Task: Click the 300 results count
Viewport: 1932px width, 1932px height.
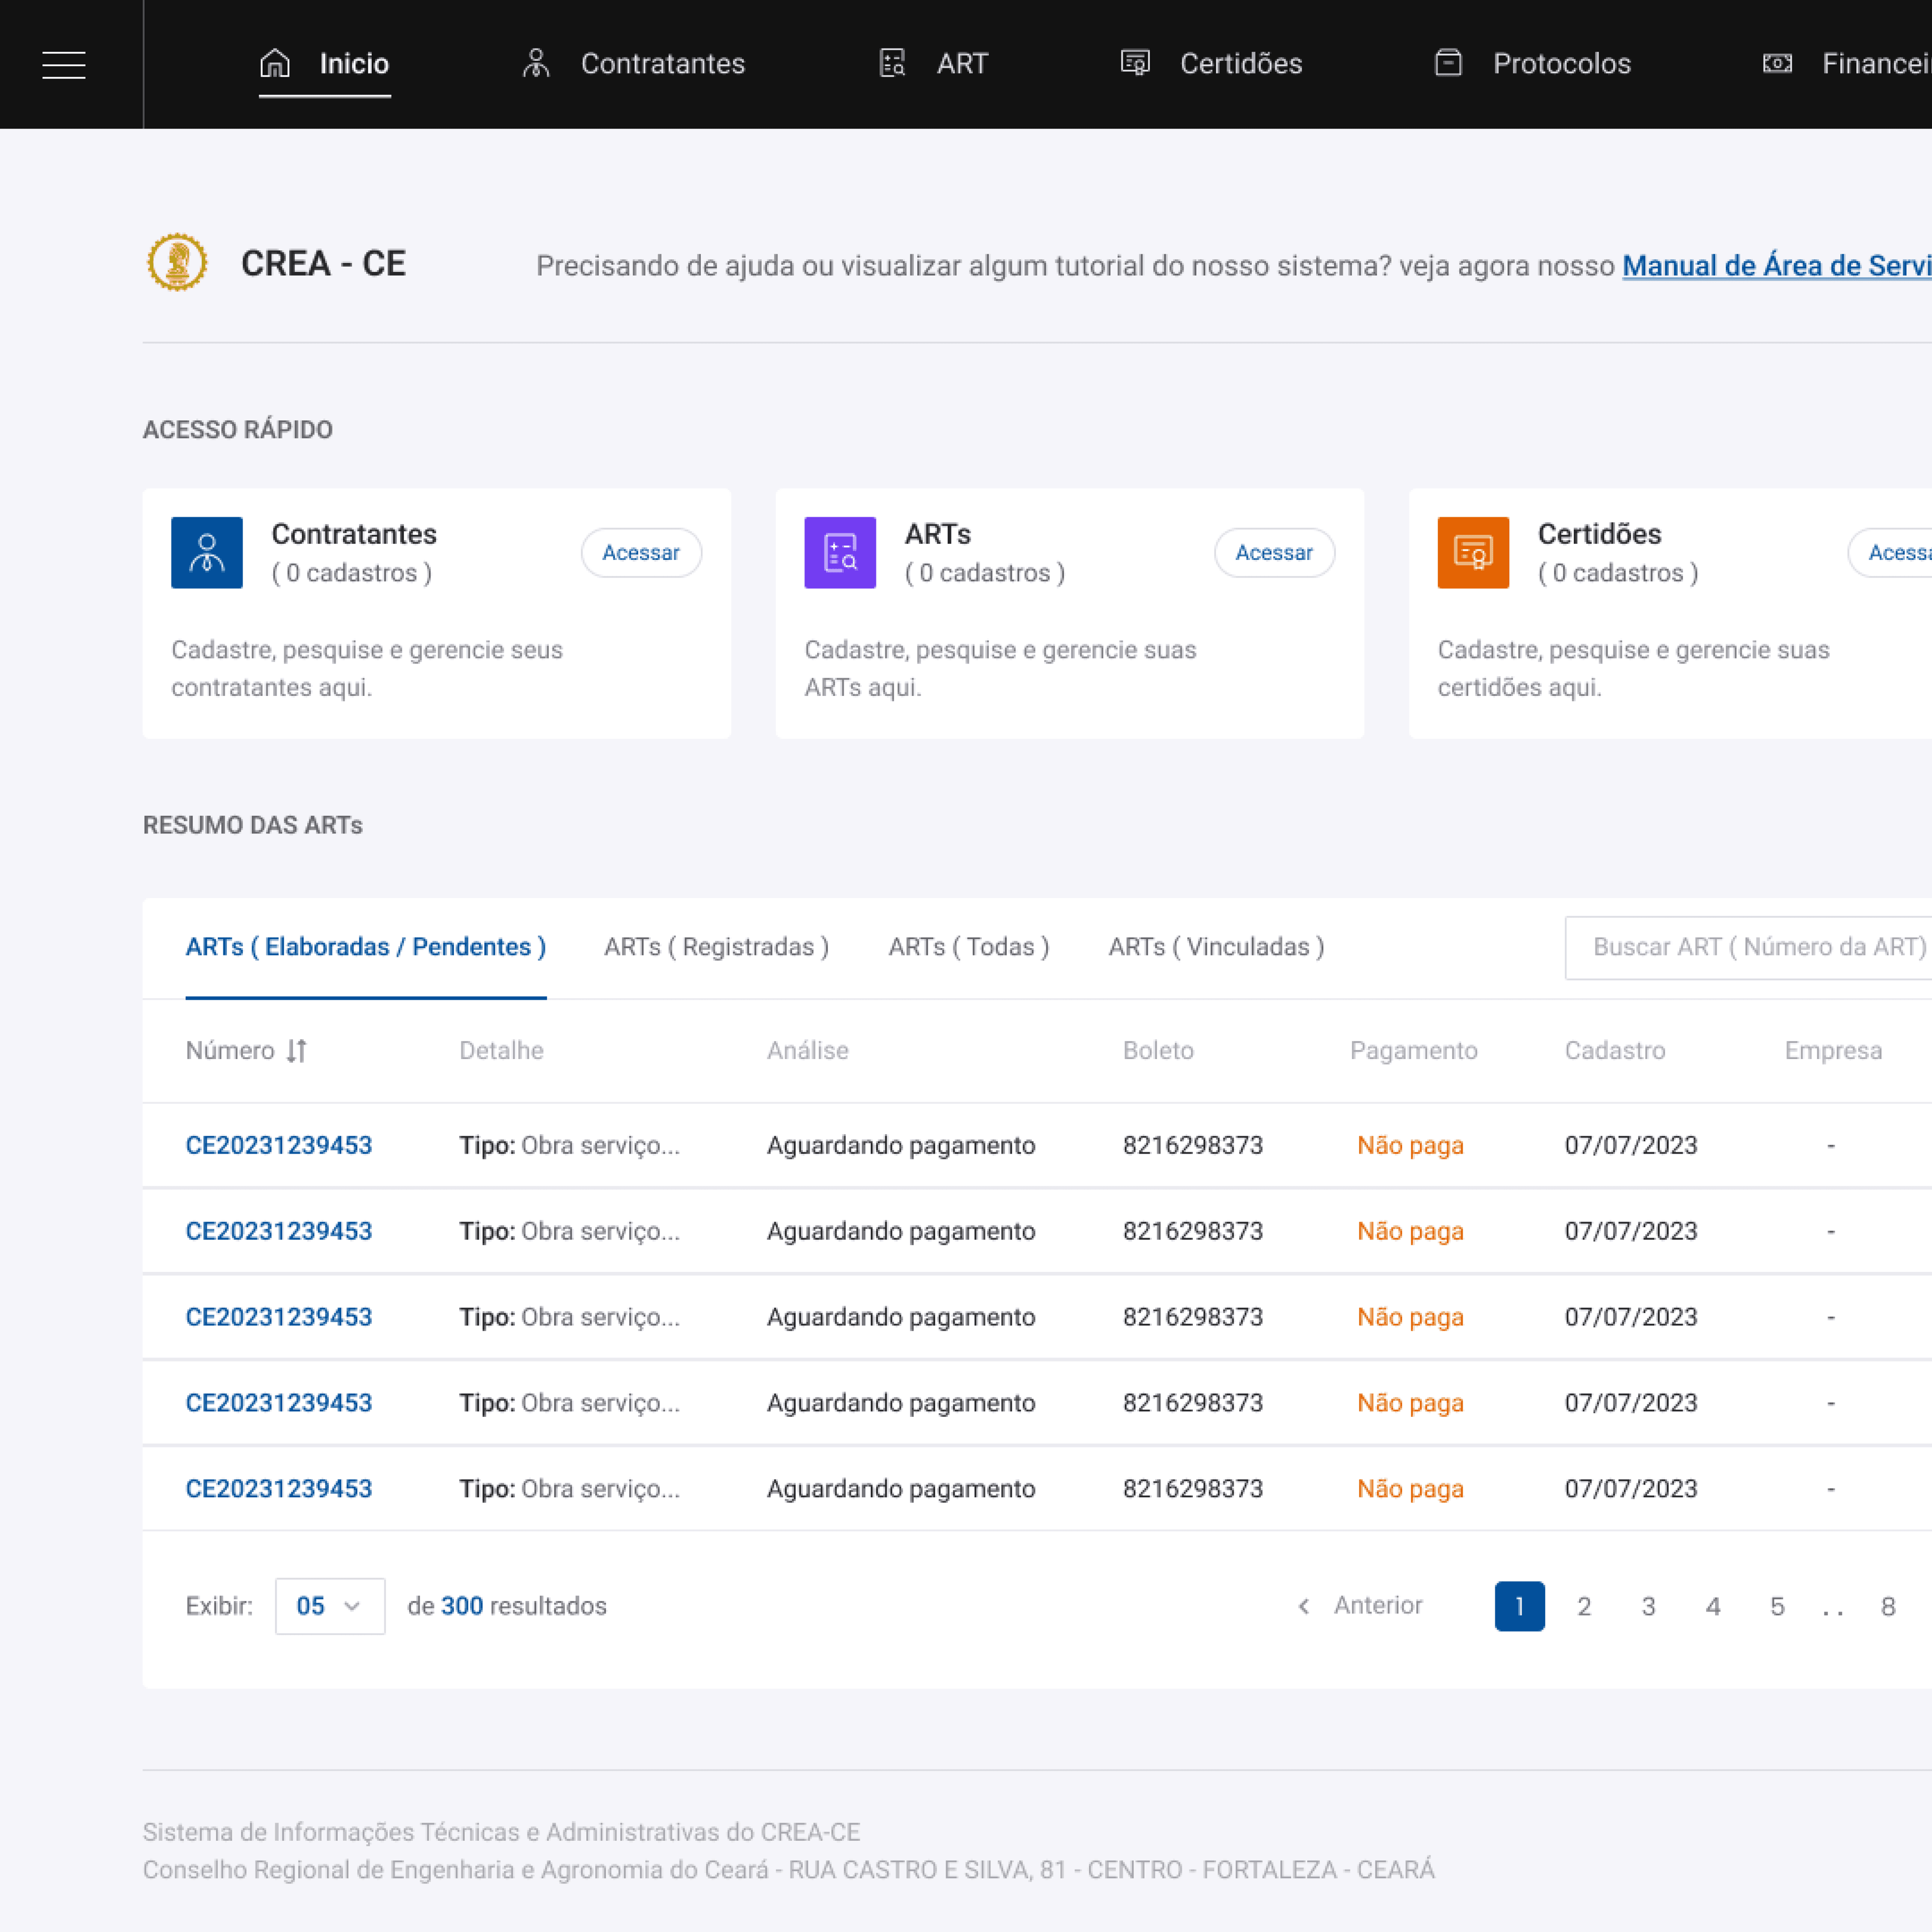Action: [x=462, y=1606]
